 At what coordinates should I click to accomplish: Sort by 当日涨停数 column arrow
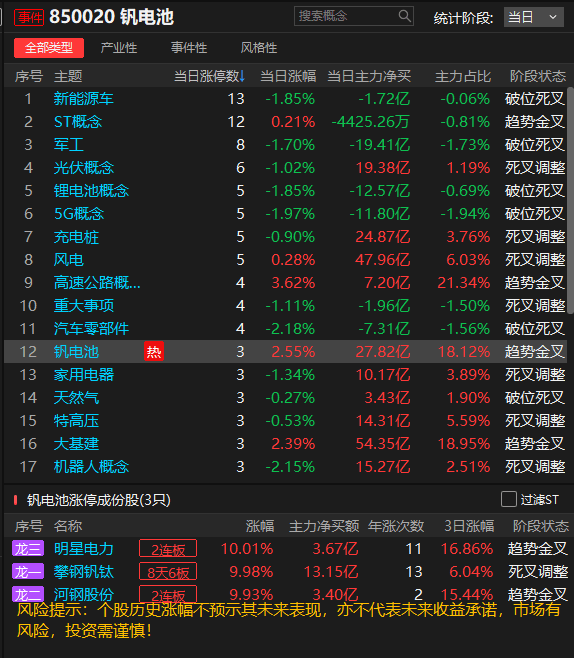point(242,76)
